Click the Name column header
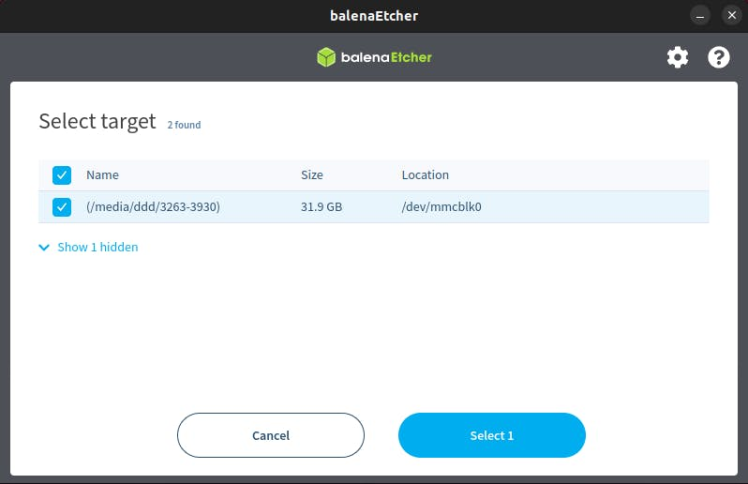748x484 pixels. click(x=103, y=175)
